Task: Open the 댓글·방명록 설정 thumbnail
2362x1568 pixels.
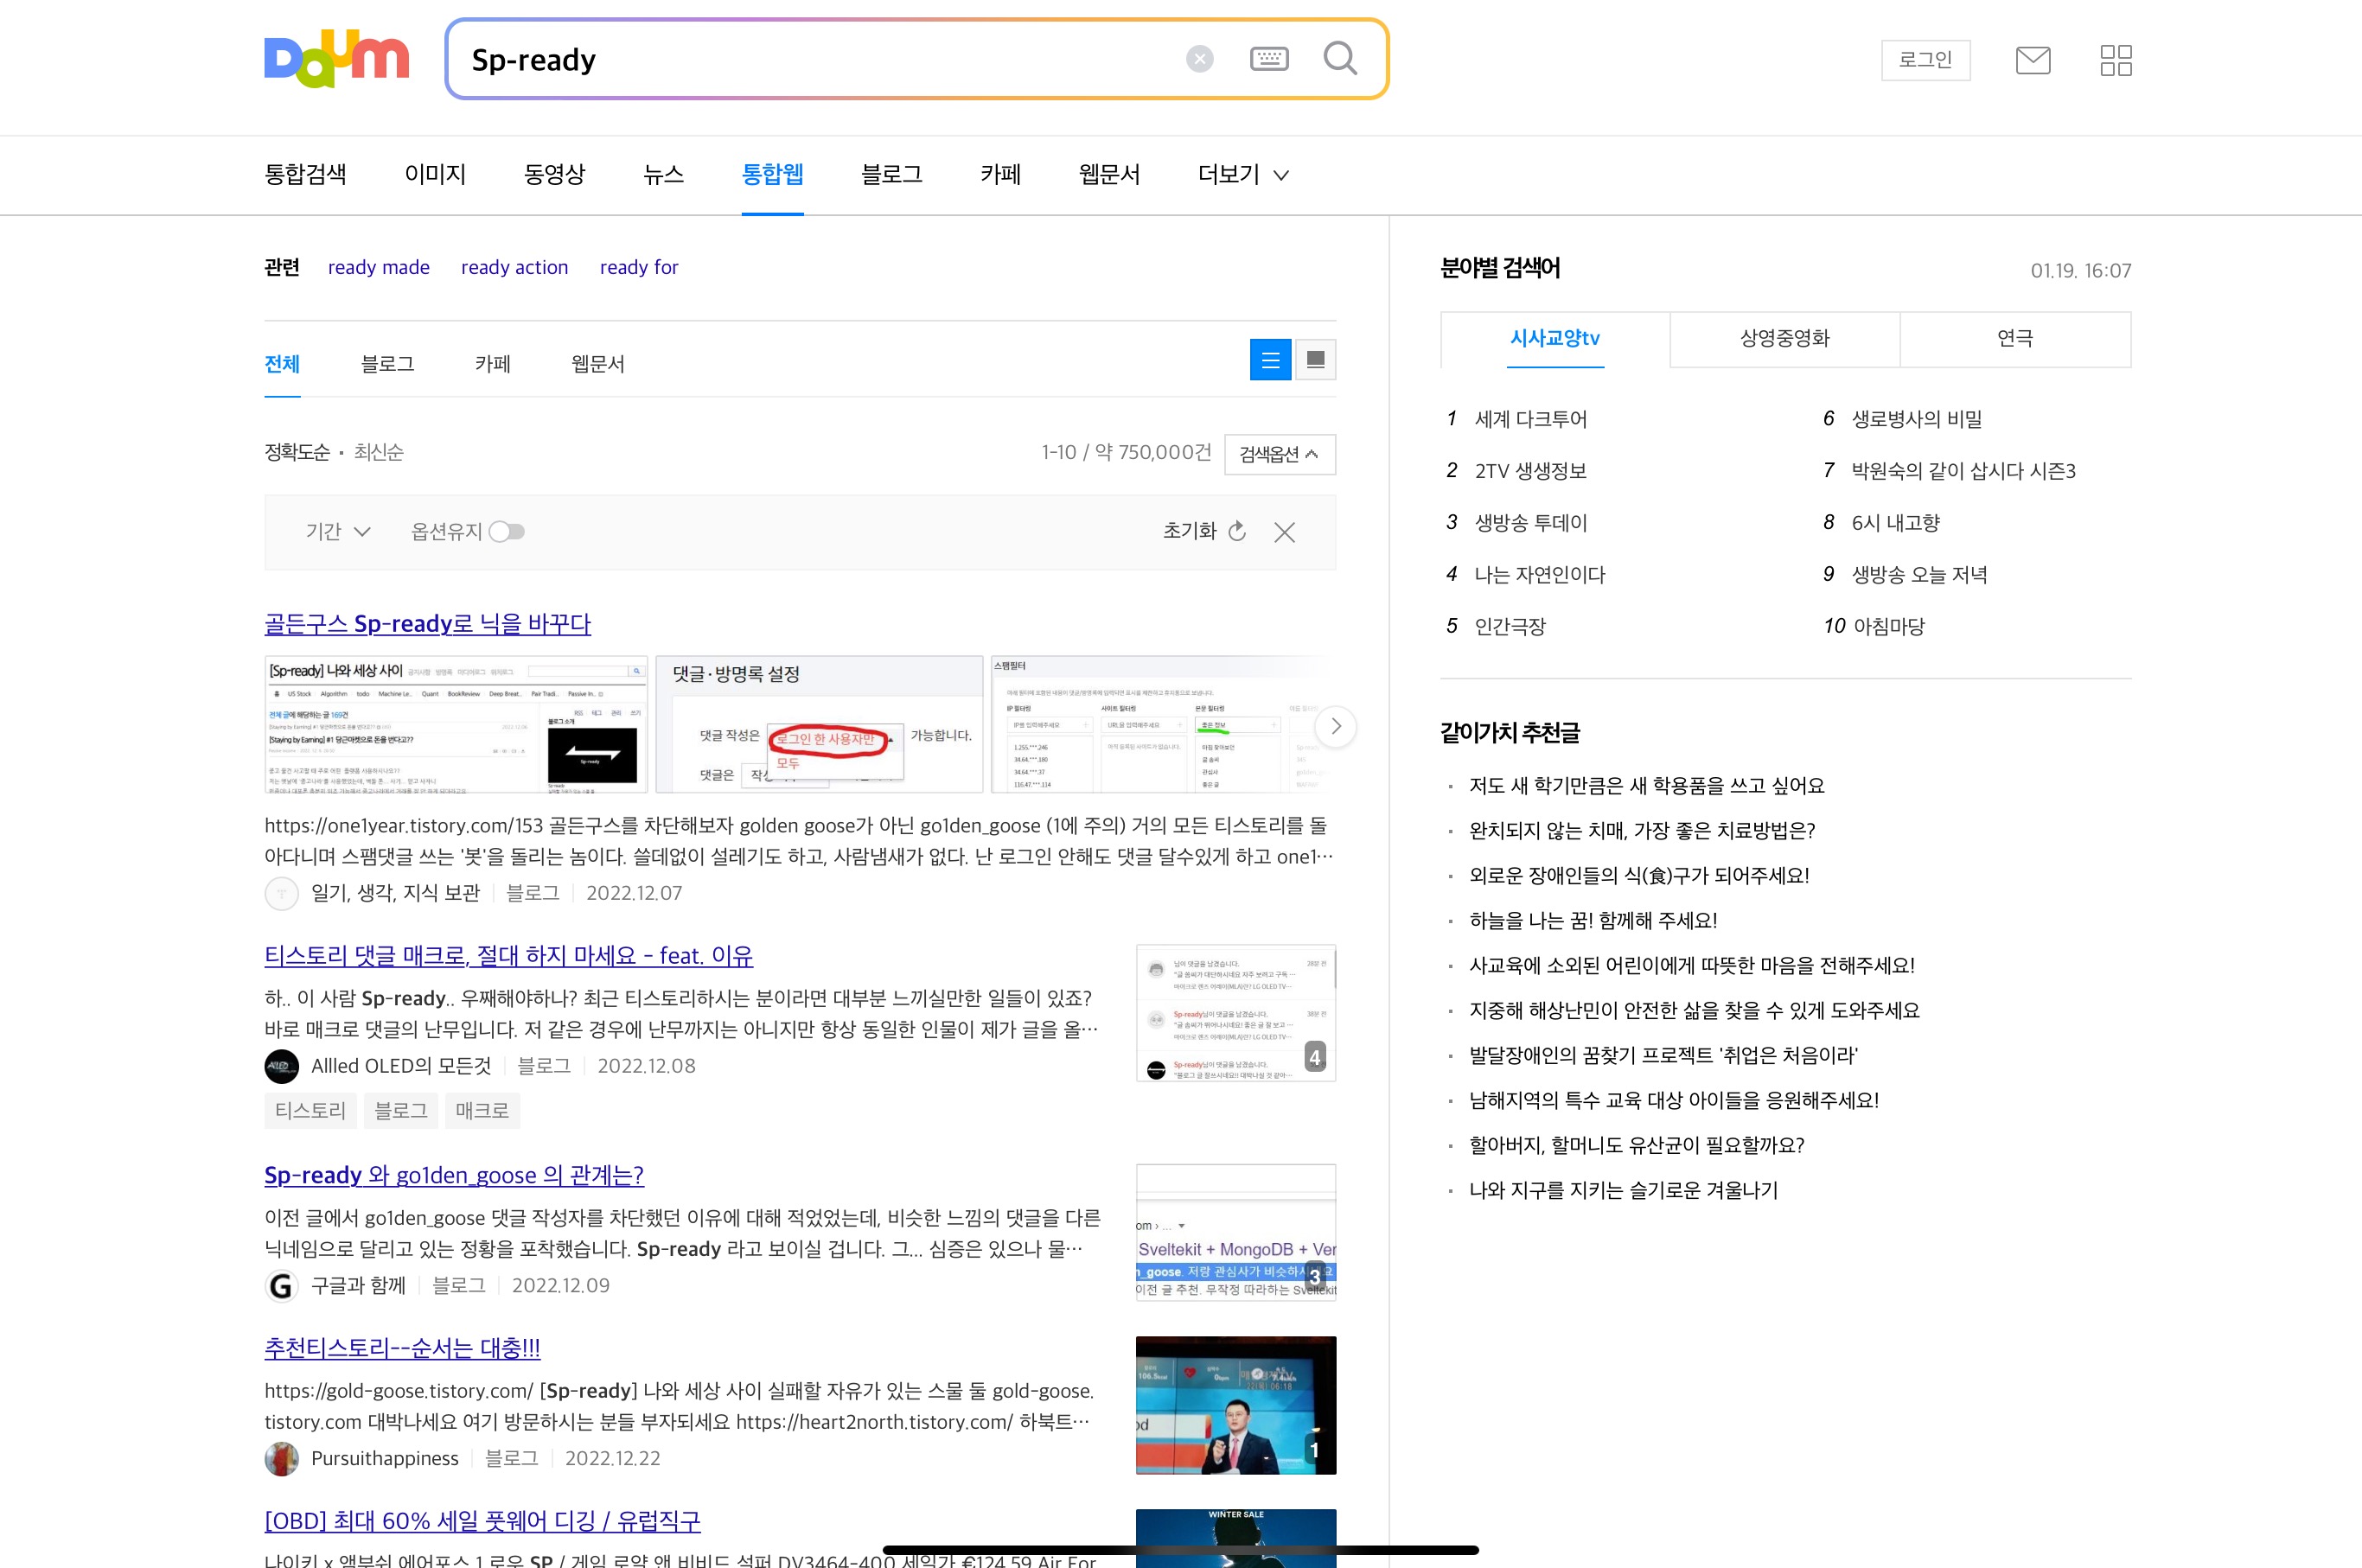Action: [819, 724]
